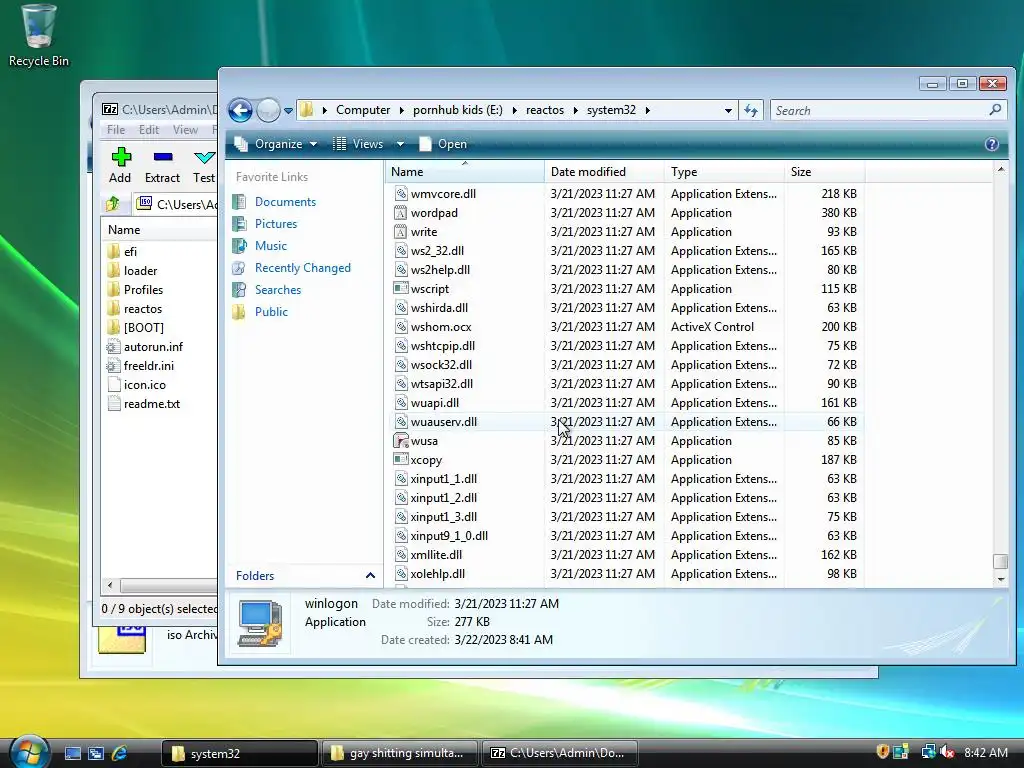
Task: Select the wscript application icon
Action: tap(400, 288)
